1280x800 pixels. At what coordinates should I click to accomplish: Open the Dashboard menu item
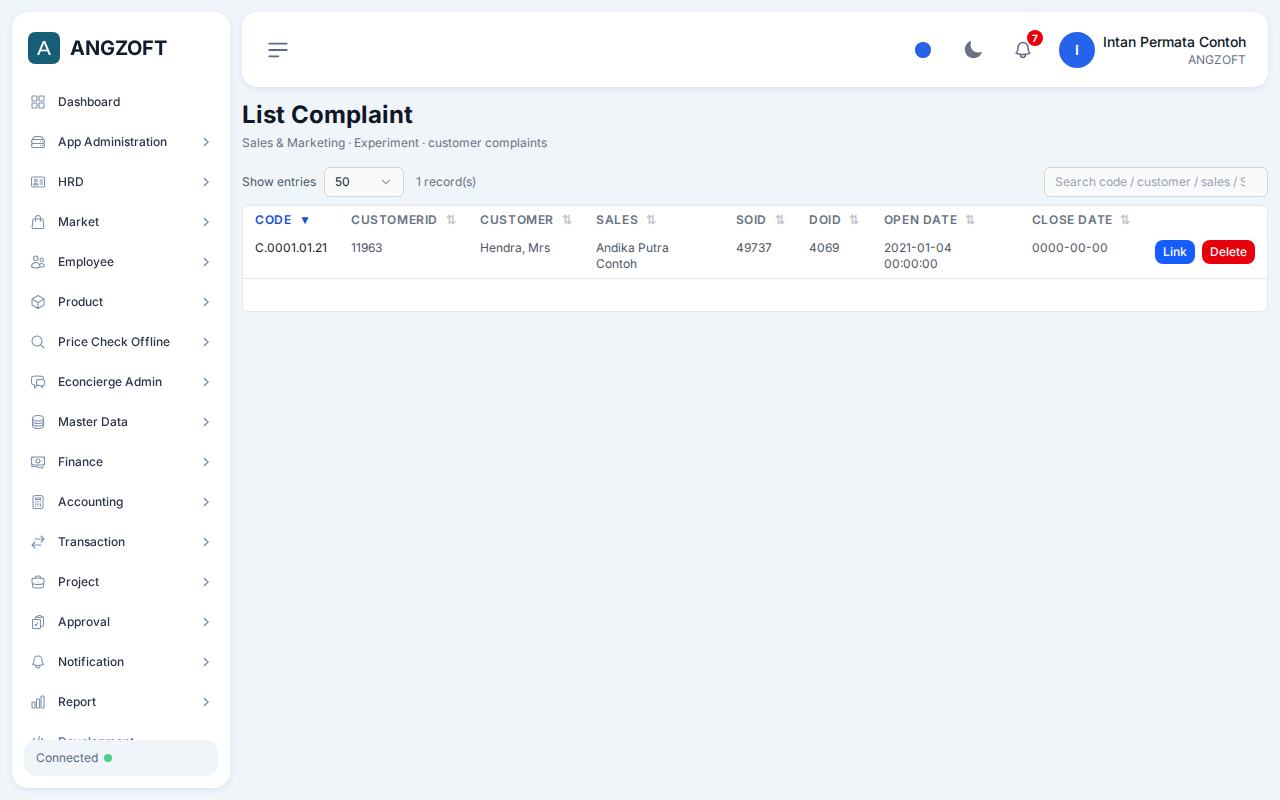pos(121,102)
